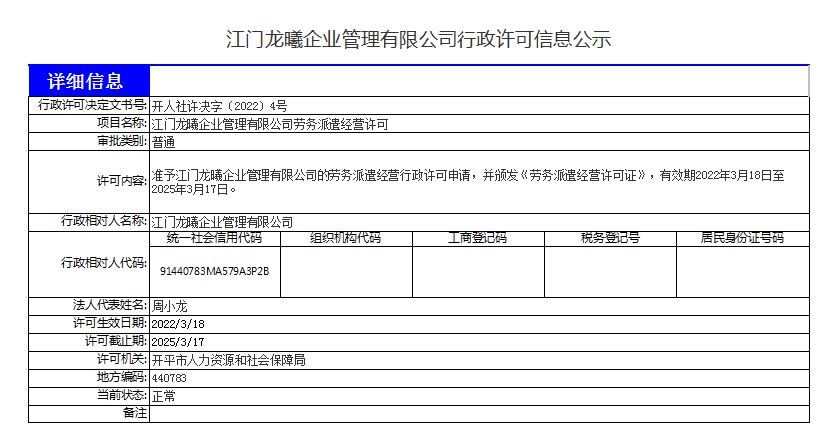Click the 工商登记码 column header
The height and width of the screenshot is (445, 837).
[x=477, y=238]
